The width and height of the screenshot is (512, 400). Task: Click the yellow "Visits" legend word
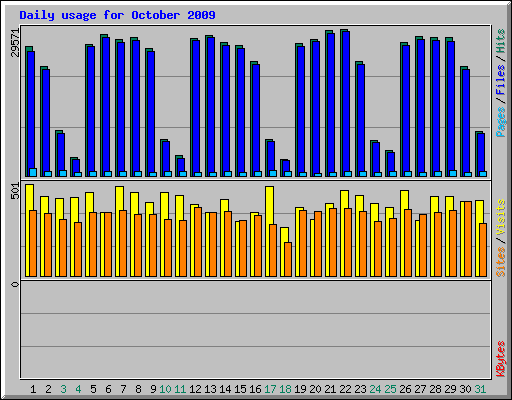(500, 218)
